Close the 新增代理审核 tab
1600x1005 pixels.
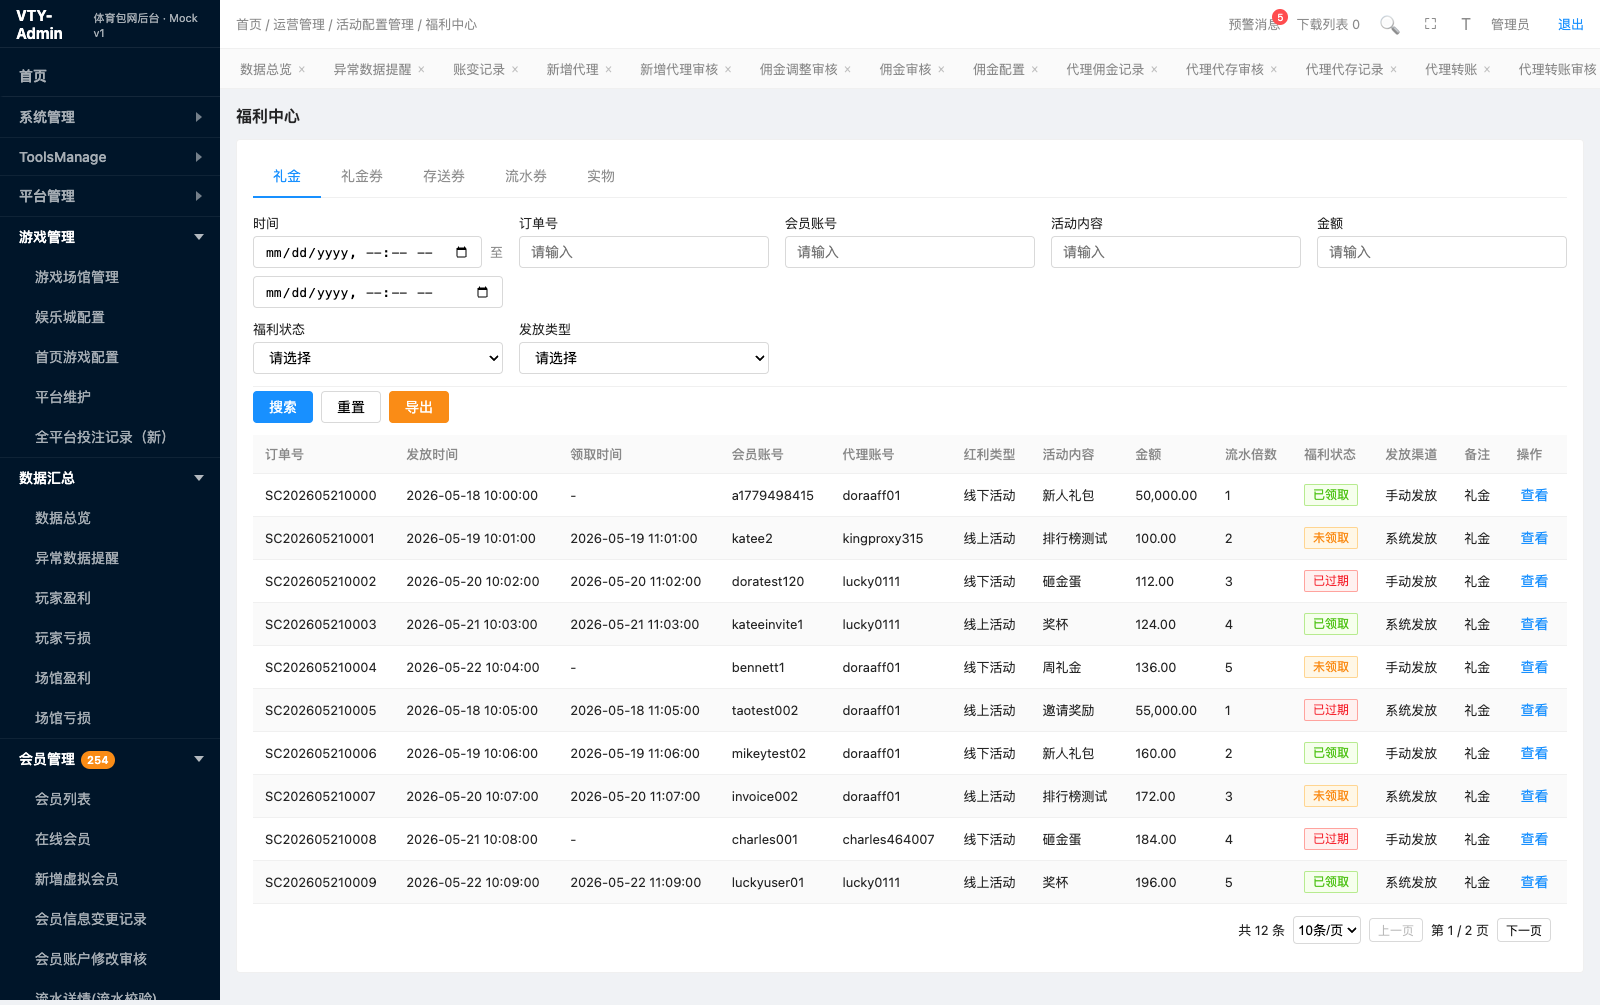point(728,69)
